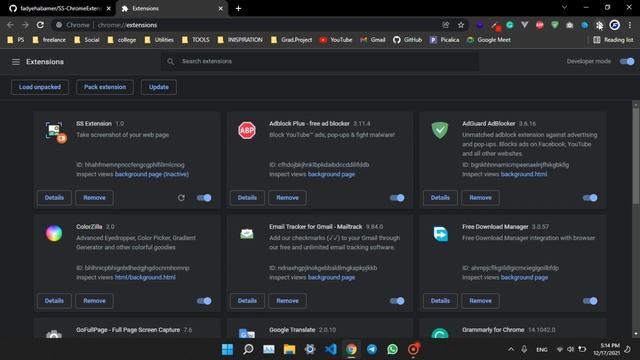Click the ColorZilla color wheel logo
The width and height of the screenshot is (640, 360).
tap(54, 233)
